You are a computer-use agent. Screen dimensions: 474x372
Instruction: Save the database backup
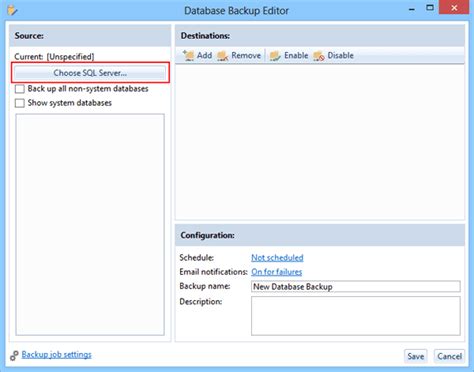click(x=415, y=356)
